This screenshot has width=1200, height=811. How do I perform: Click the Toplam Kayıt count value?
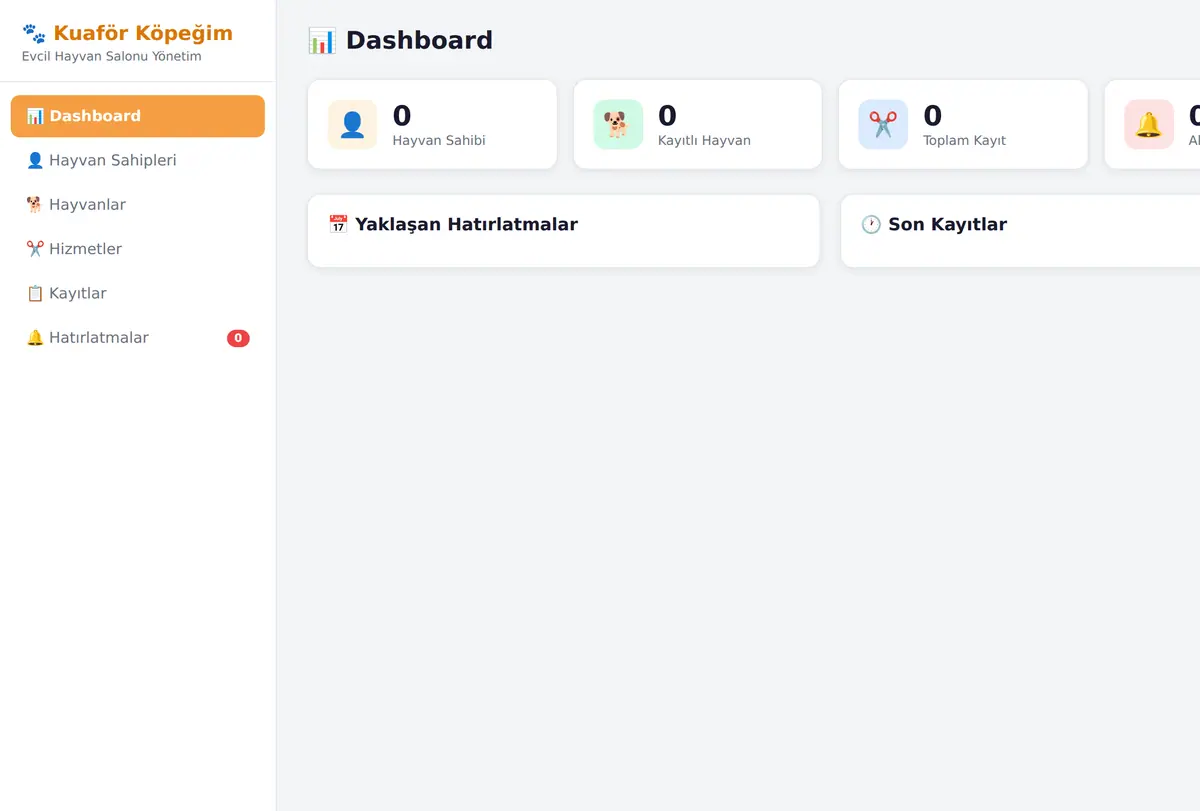(932, 116)
